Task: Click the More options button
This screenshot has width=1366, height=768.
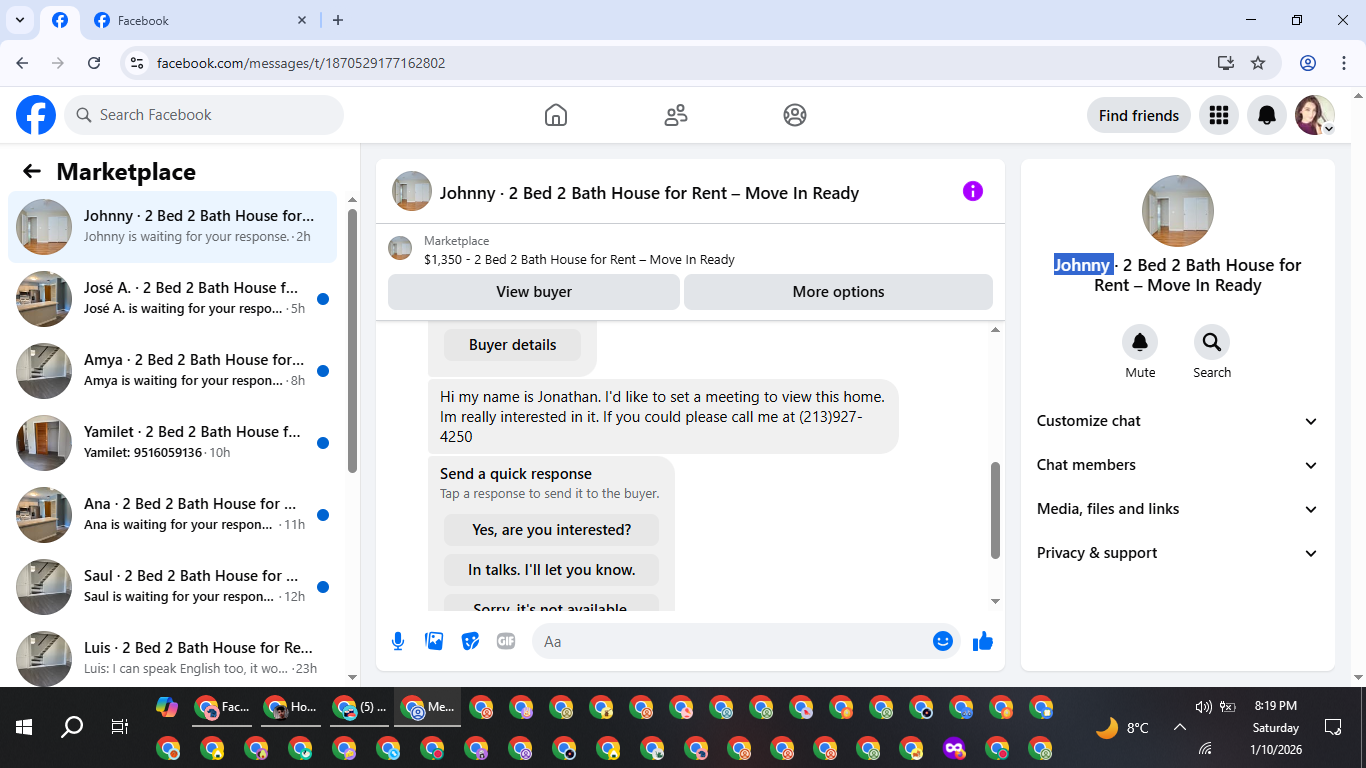Action: point(838,292)
